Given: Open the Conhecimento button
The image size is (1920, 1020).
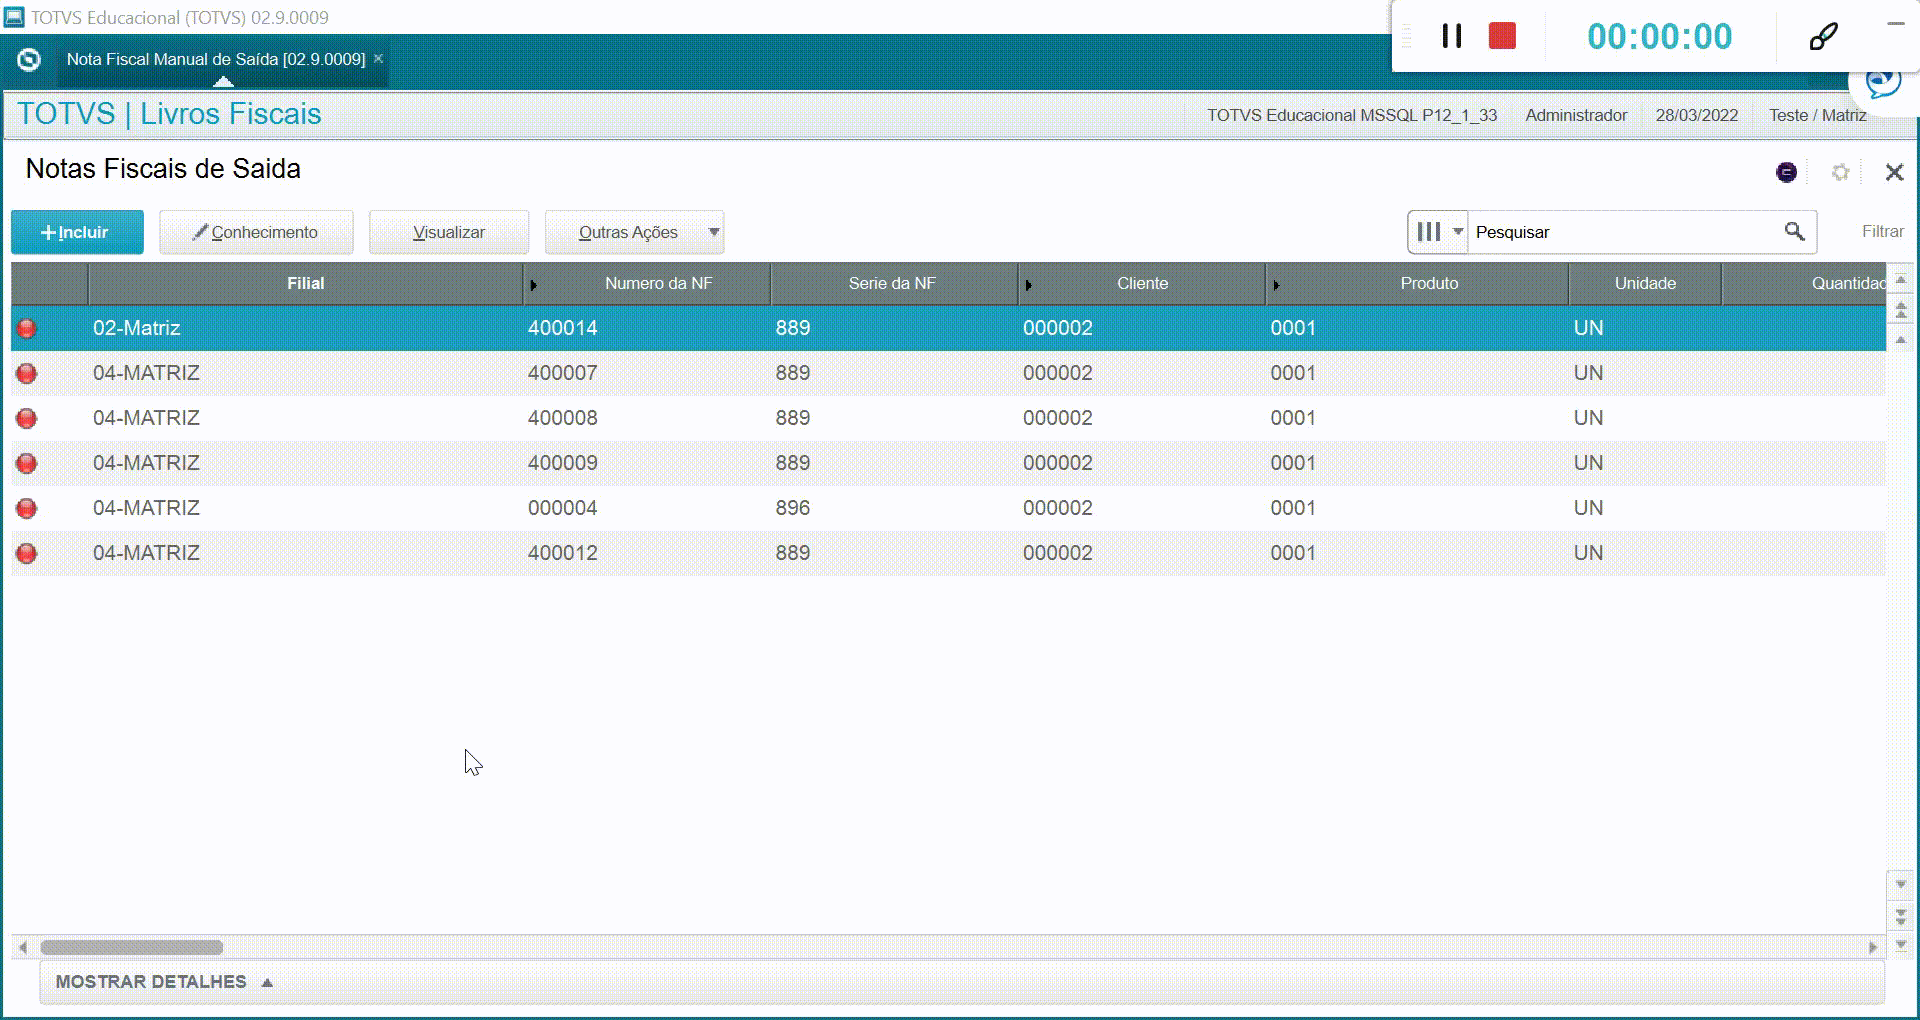Looking at the screenshot, I should pyautogui.click(x=256, y=232).
